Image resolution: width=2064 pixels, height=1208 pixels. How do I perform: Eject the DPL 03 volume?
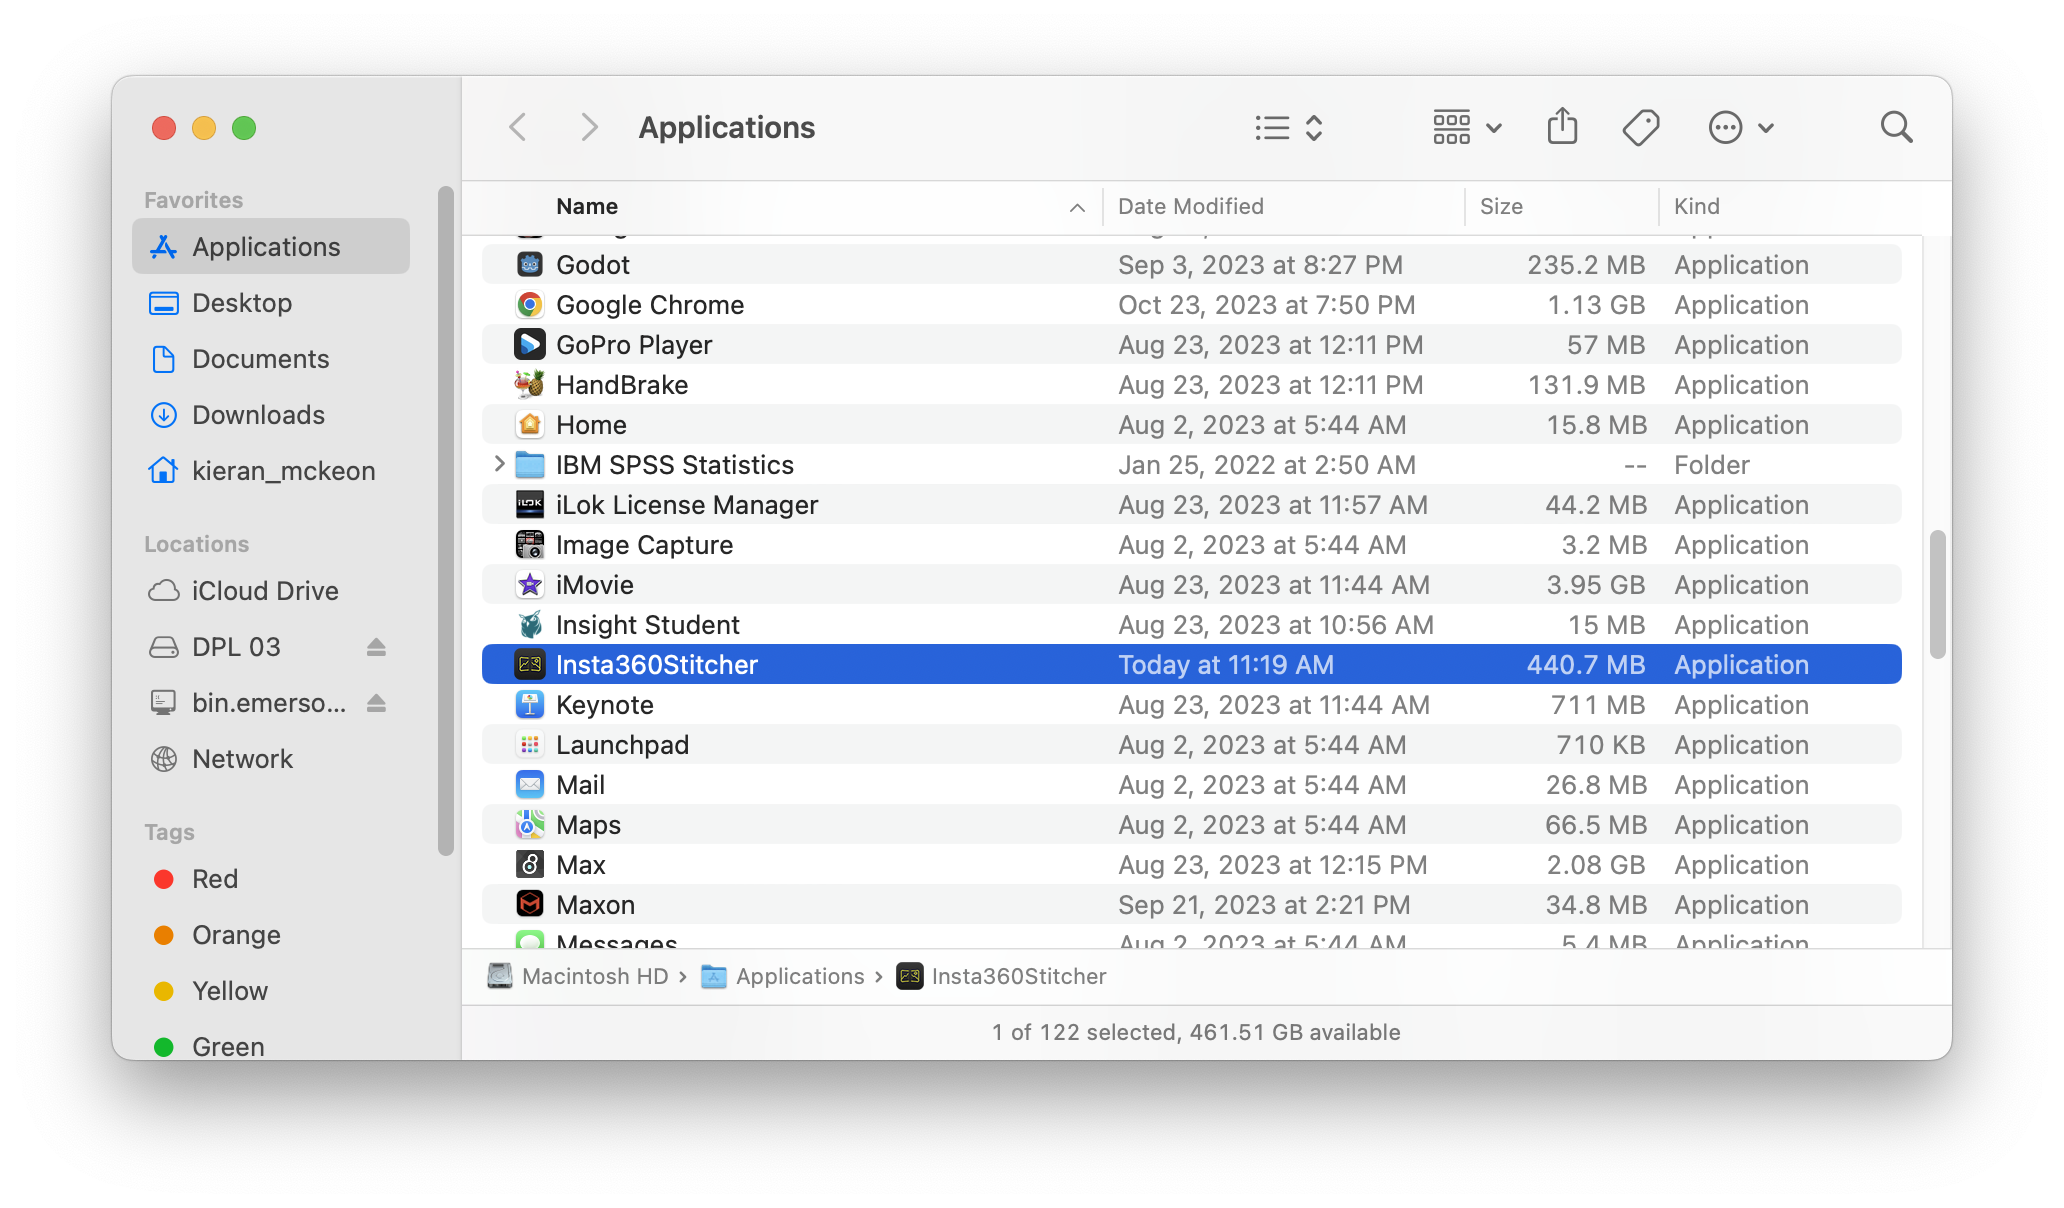pyautogui.click(x=376, y=647)
